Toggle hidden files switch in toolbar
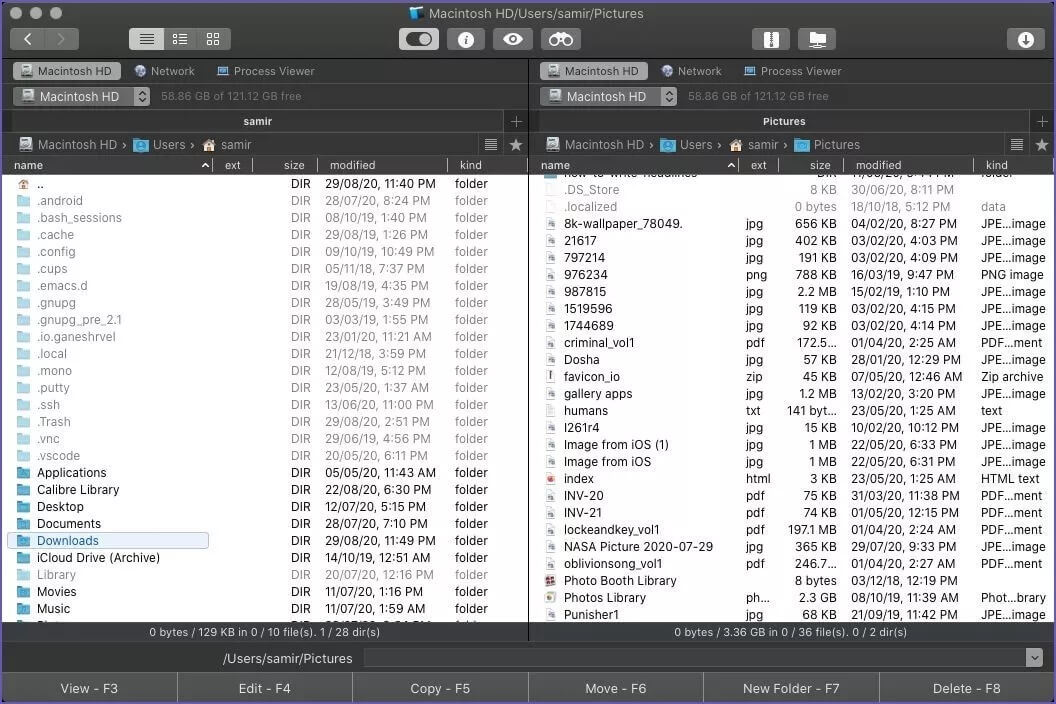Viewport: 1056px width, 704px height. coord(419,39)
